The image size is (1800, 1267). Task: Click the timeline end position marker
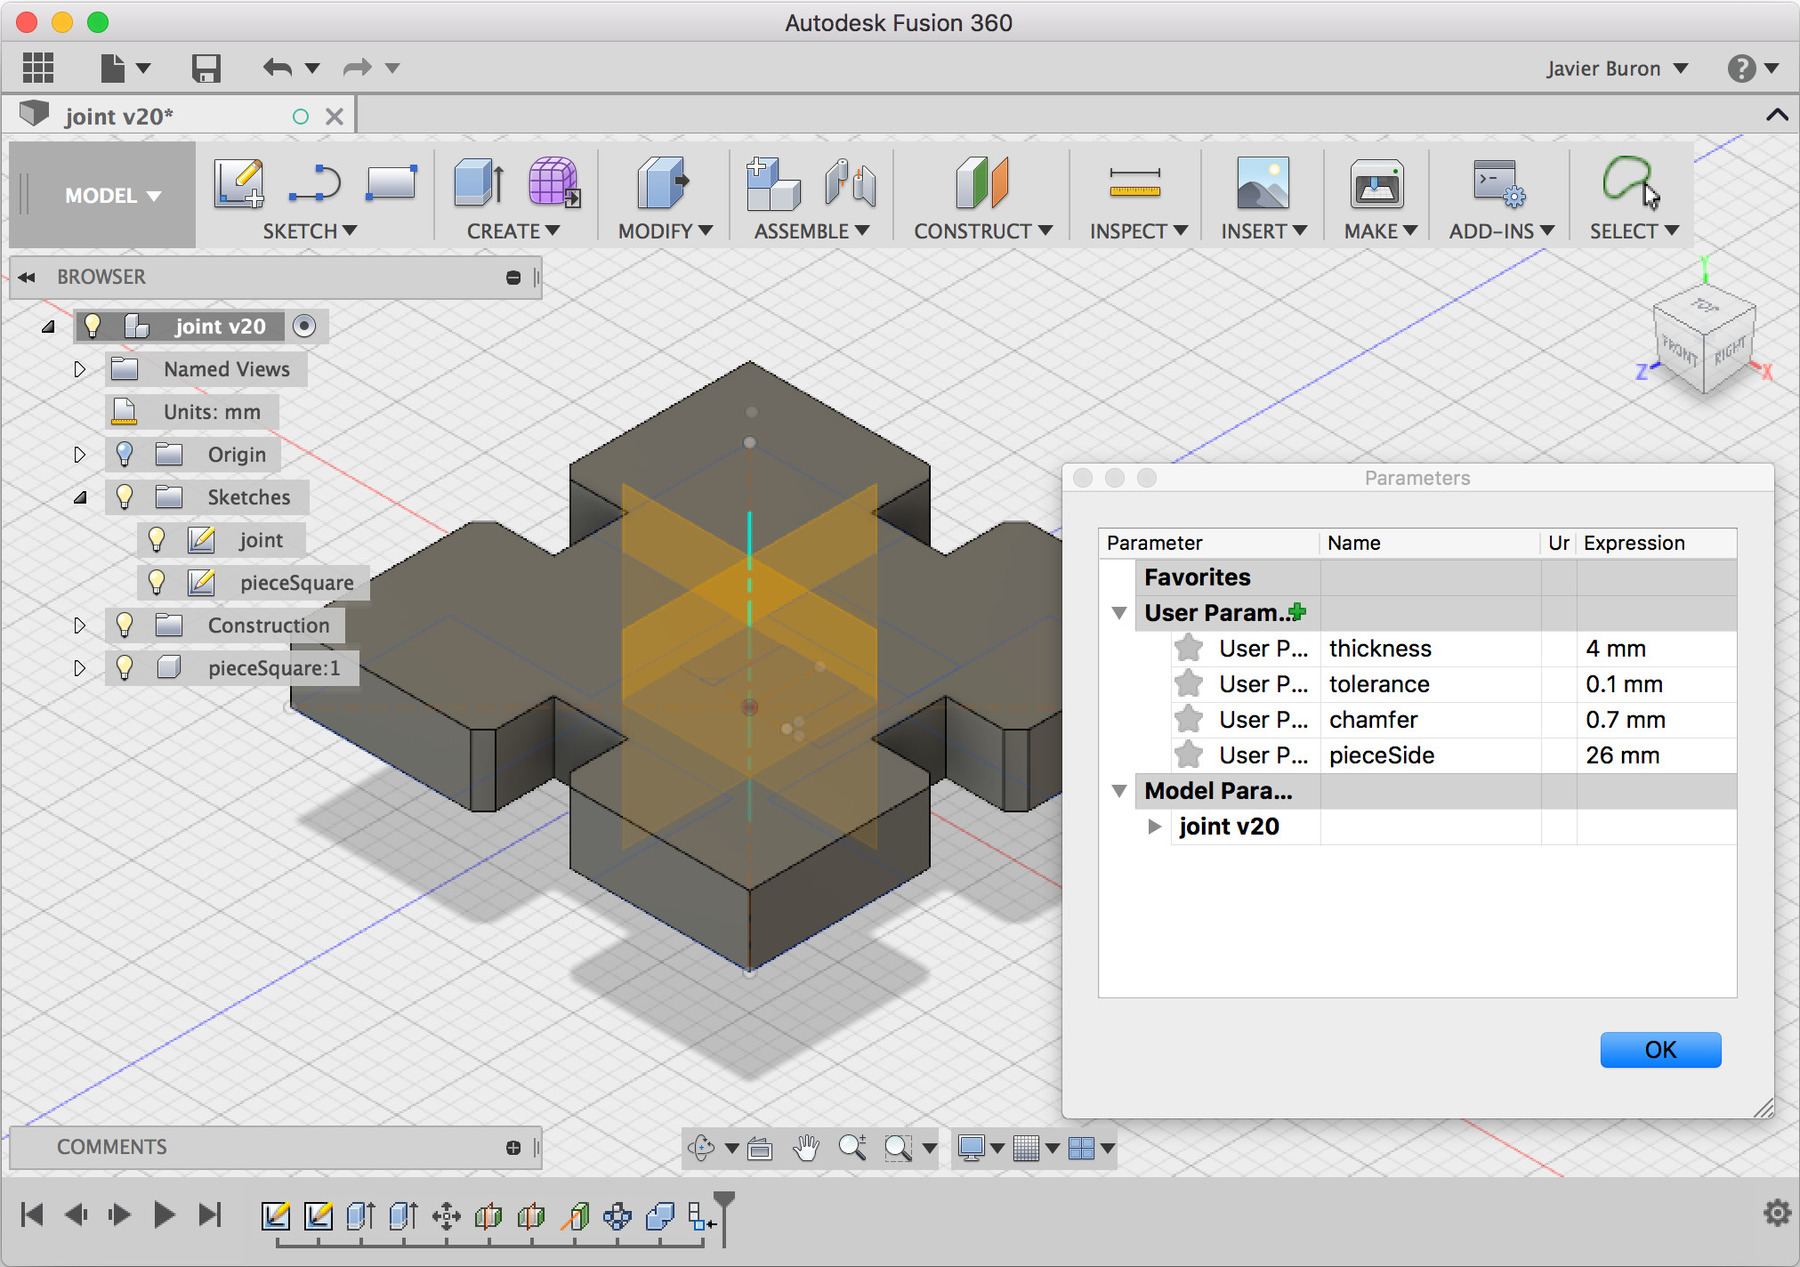pyautogui.click(x=724, y=1217)
